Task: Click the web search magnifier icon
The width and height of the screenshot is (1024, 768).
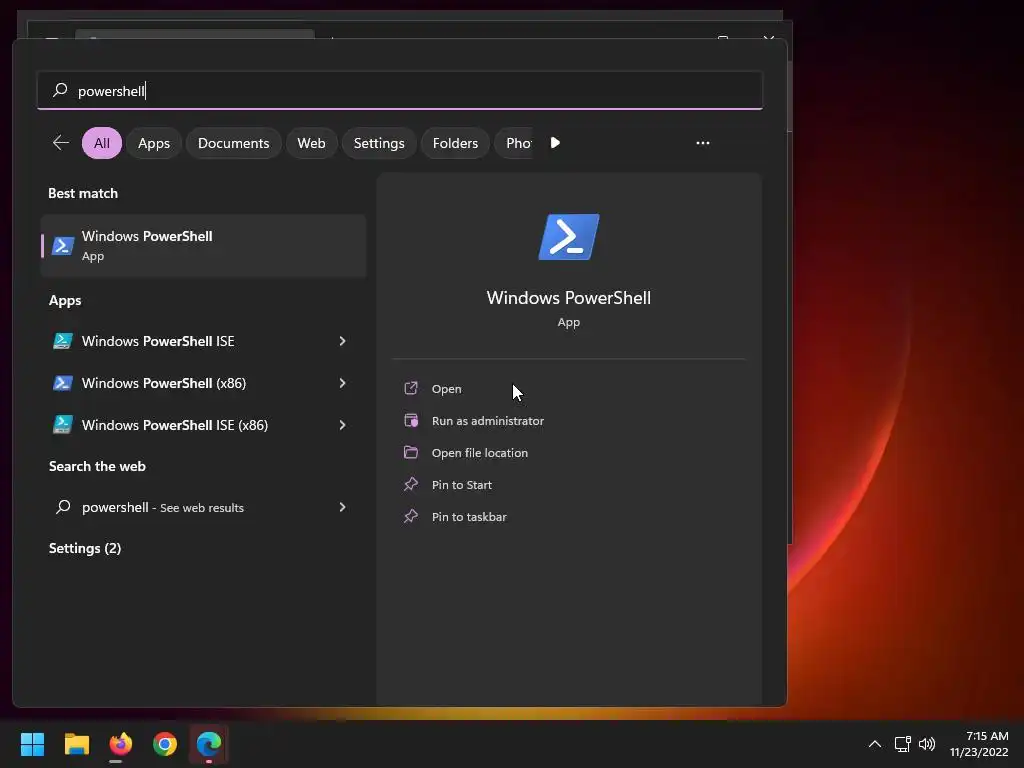Action: tap(63, 507)
